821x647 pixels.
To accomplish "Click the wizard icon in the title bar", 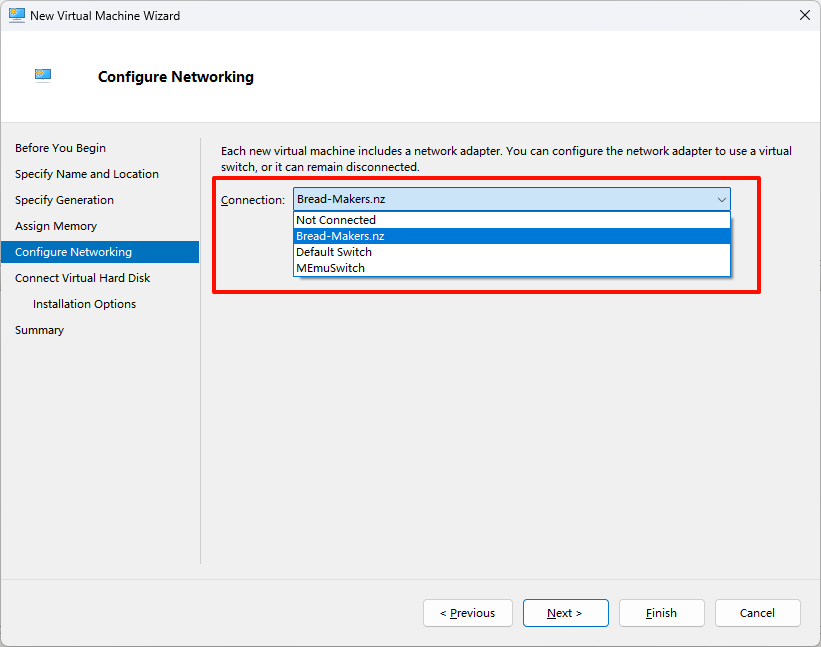I will (x=17, y=16).
